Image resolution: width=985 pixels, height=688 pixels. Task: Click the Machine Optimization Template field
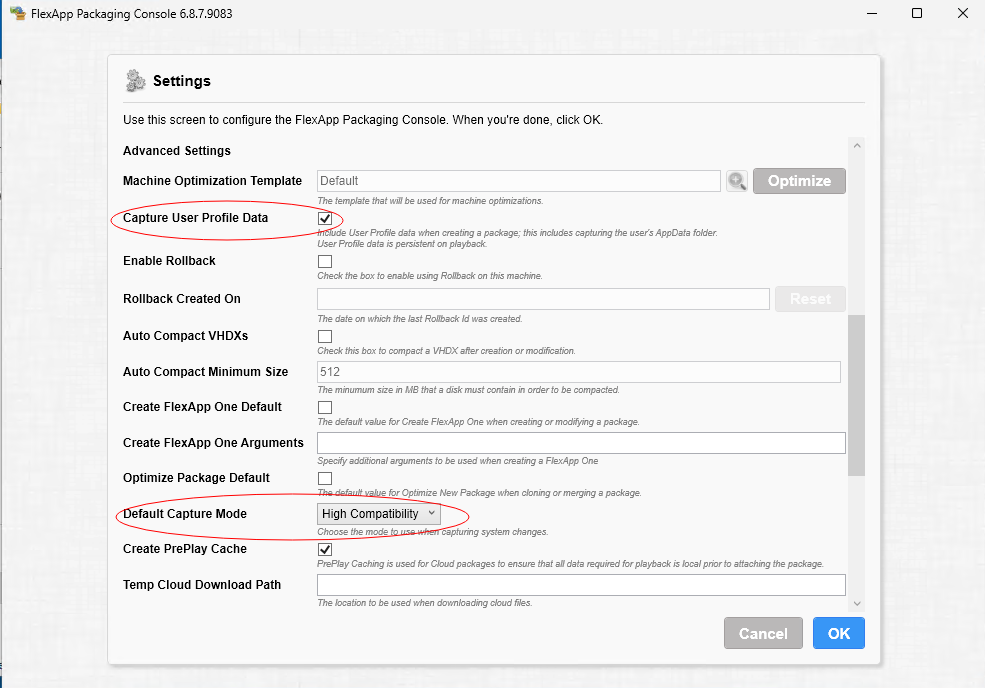[519, 181]
